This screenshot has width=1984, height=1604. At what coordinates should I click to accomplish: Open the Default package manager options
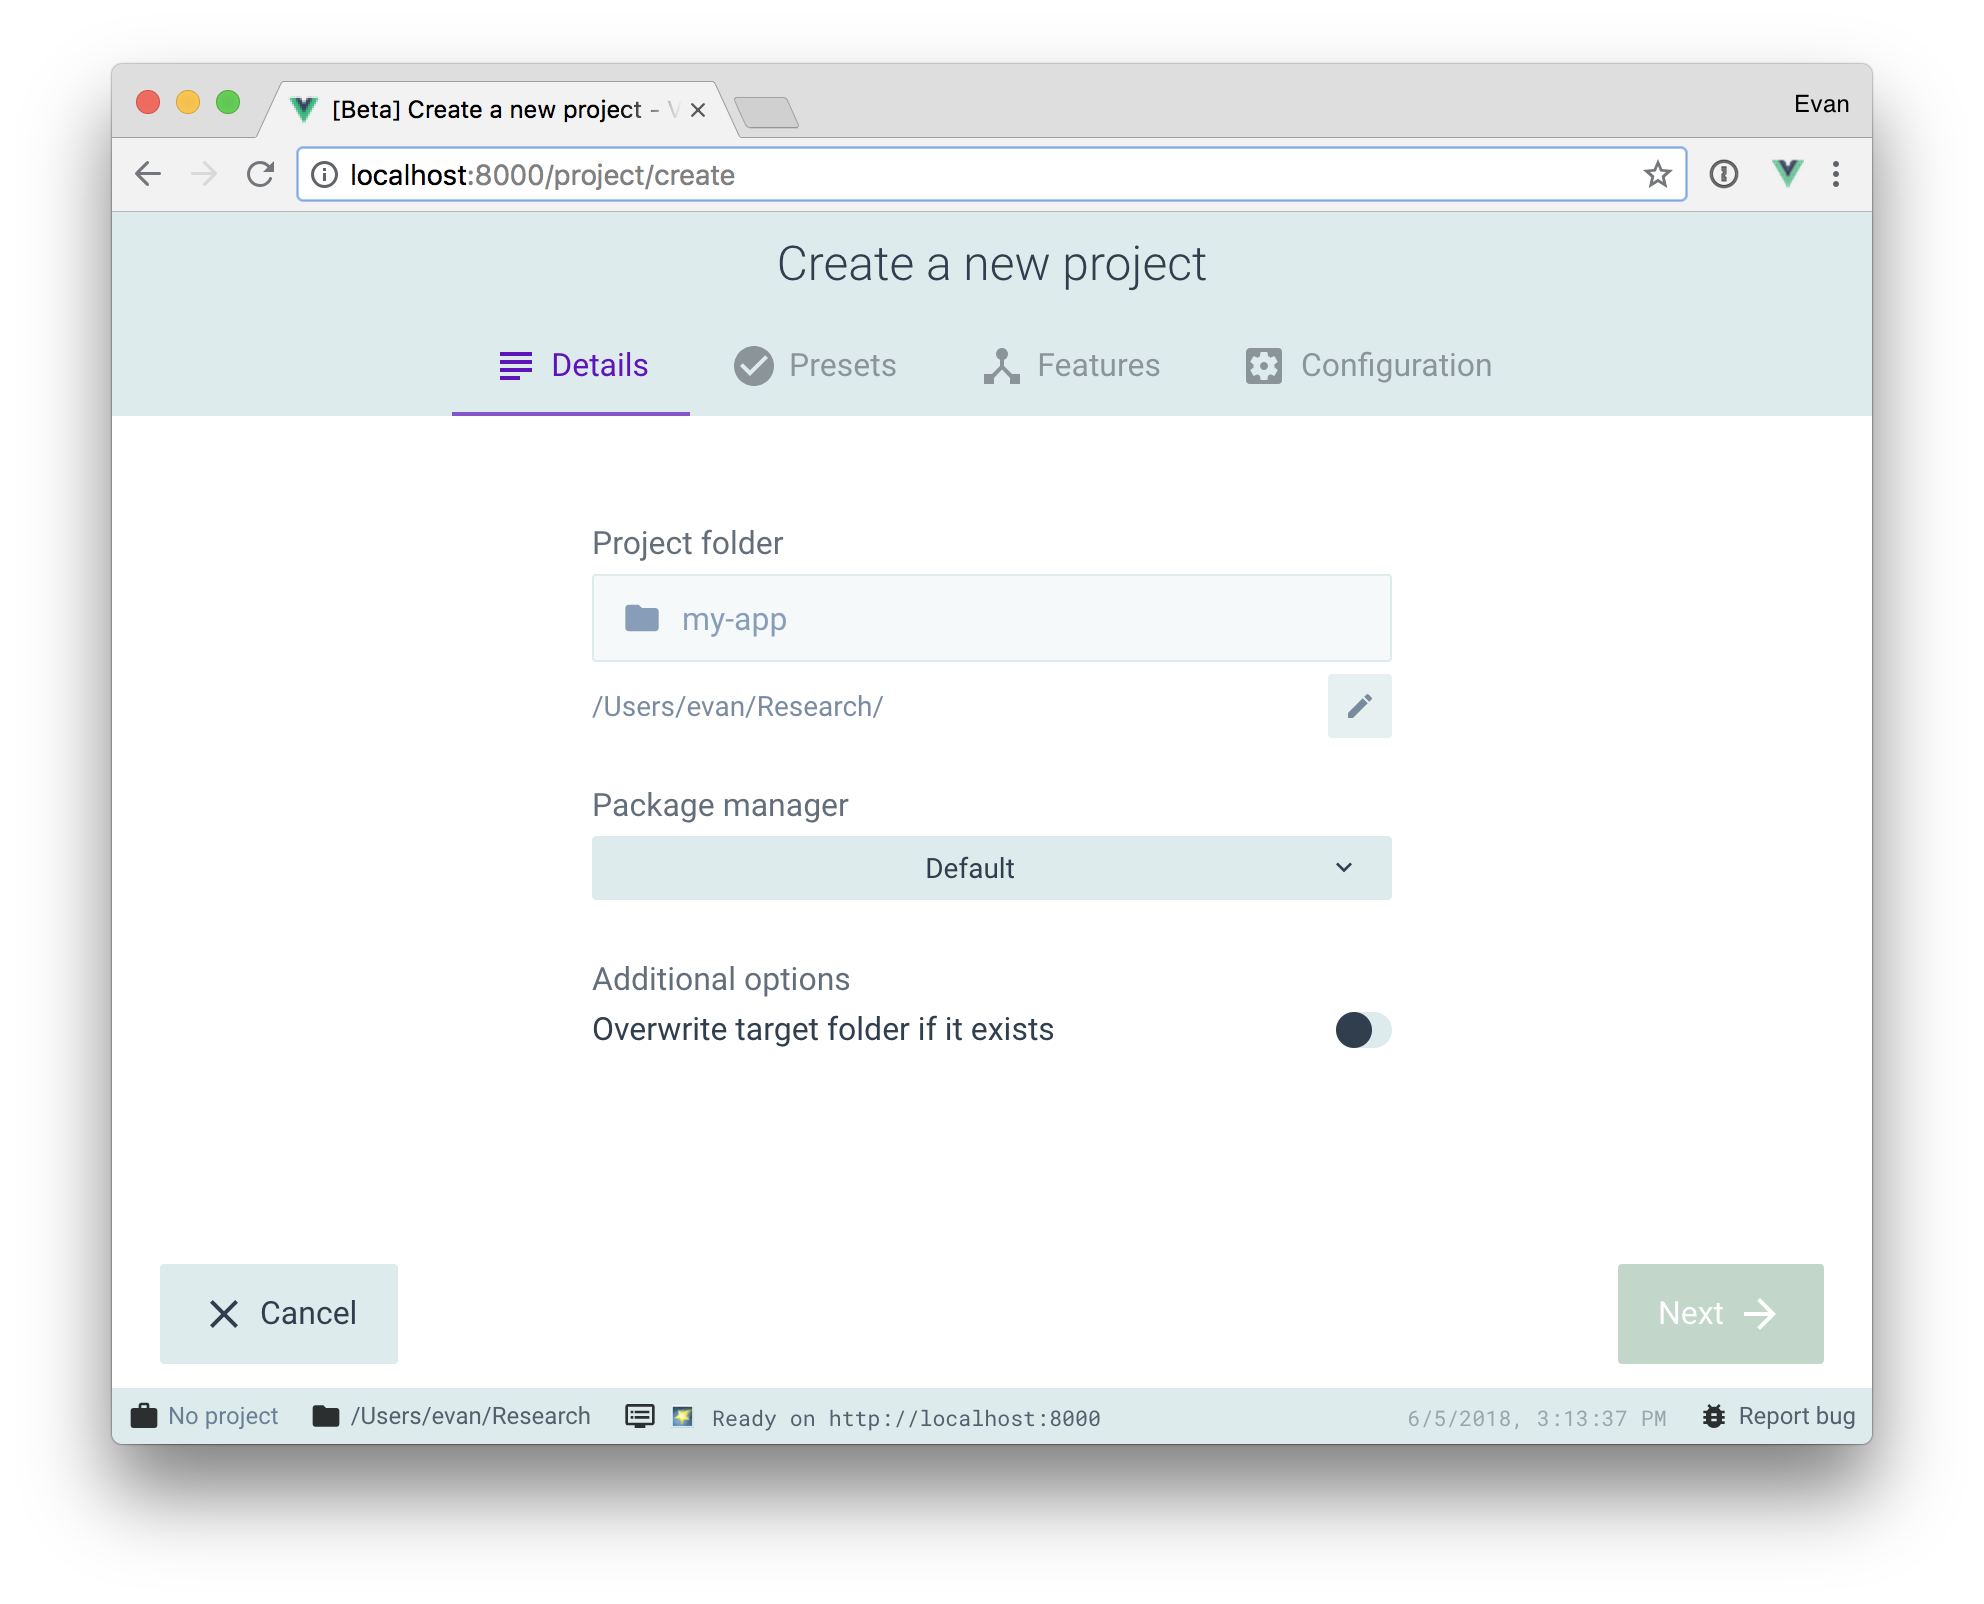pyautogui.click(x=990, y=867)
